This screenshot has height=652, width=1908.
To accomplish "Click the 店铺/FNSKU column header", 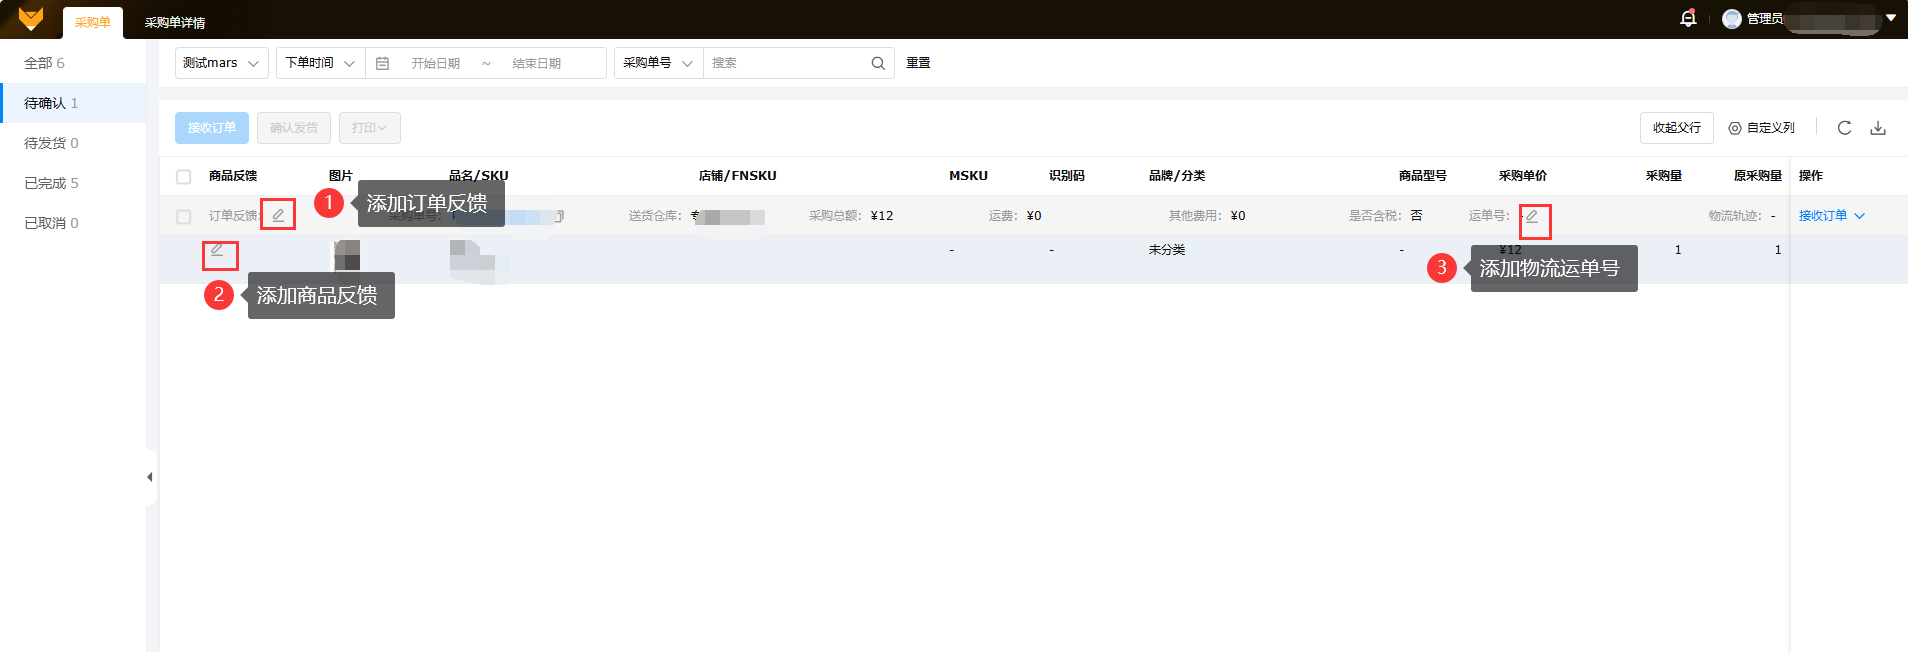I will tap(738, 176).
